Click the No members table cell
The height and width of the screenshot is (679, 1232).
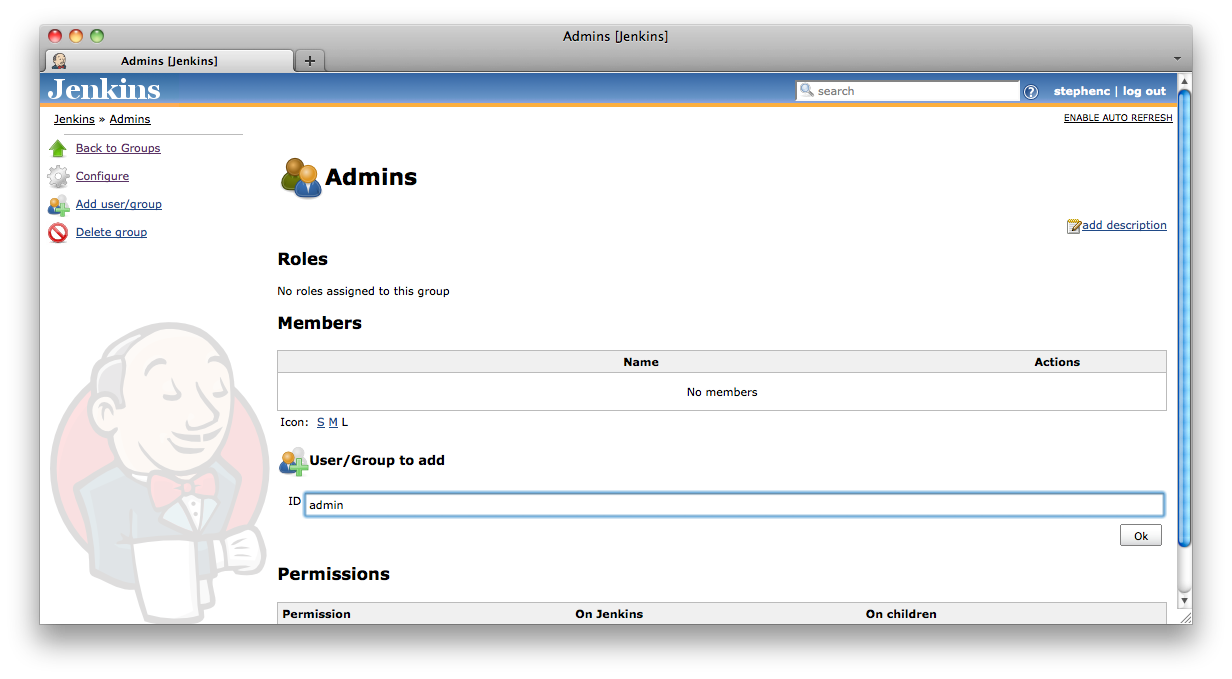click(722, 392)
